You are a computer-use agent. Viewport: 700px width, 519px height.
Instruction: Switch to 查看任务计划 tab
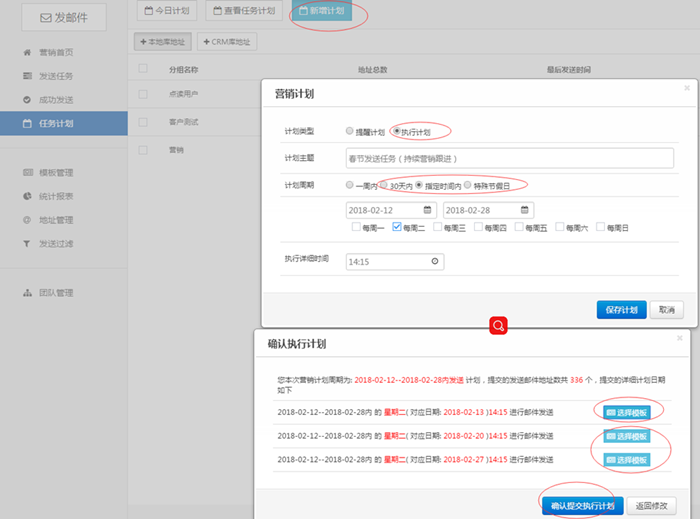[x=243, y=11]
